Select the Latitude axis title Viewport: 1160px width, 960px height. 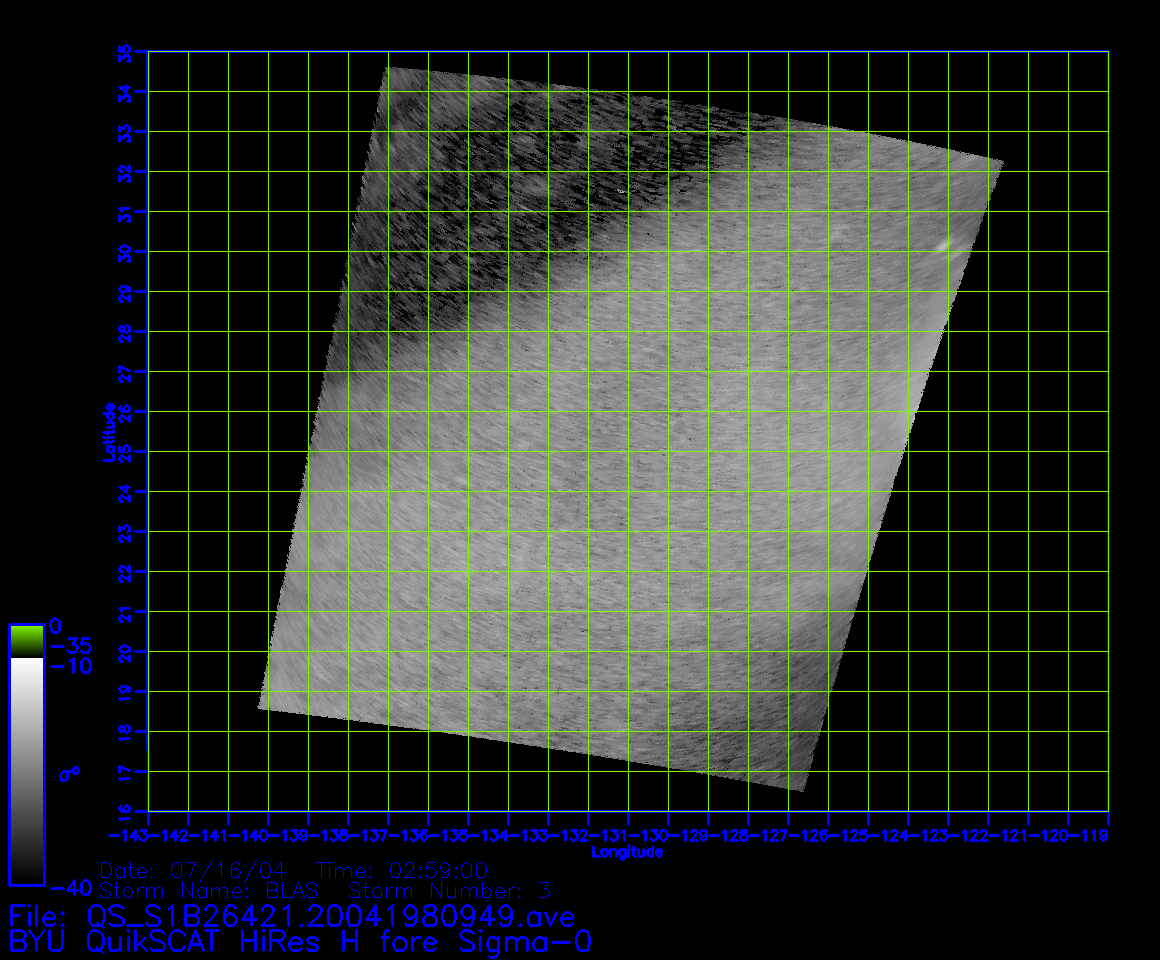[x=107, y=432]
